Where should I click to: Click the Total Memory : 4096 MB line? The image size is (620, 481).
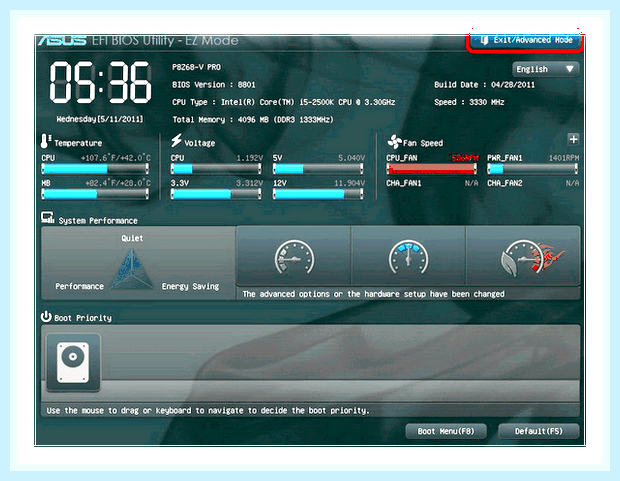coord(253,119)
